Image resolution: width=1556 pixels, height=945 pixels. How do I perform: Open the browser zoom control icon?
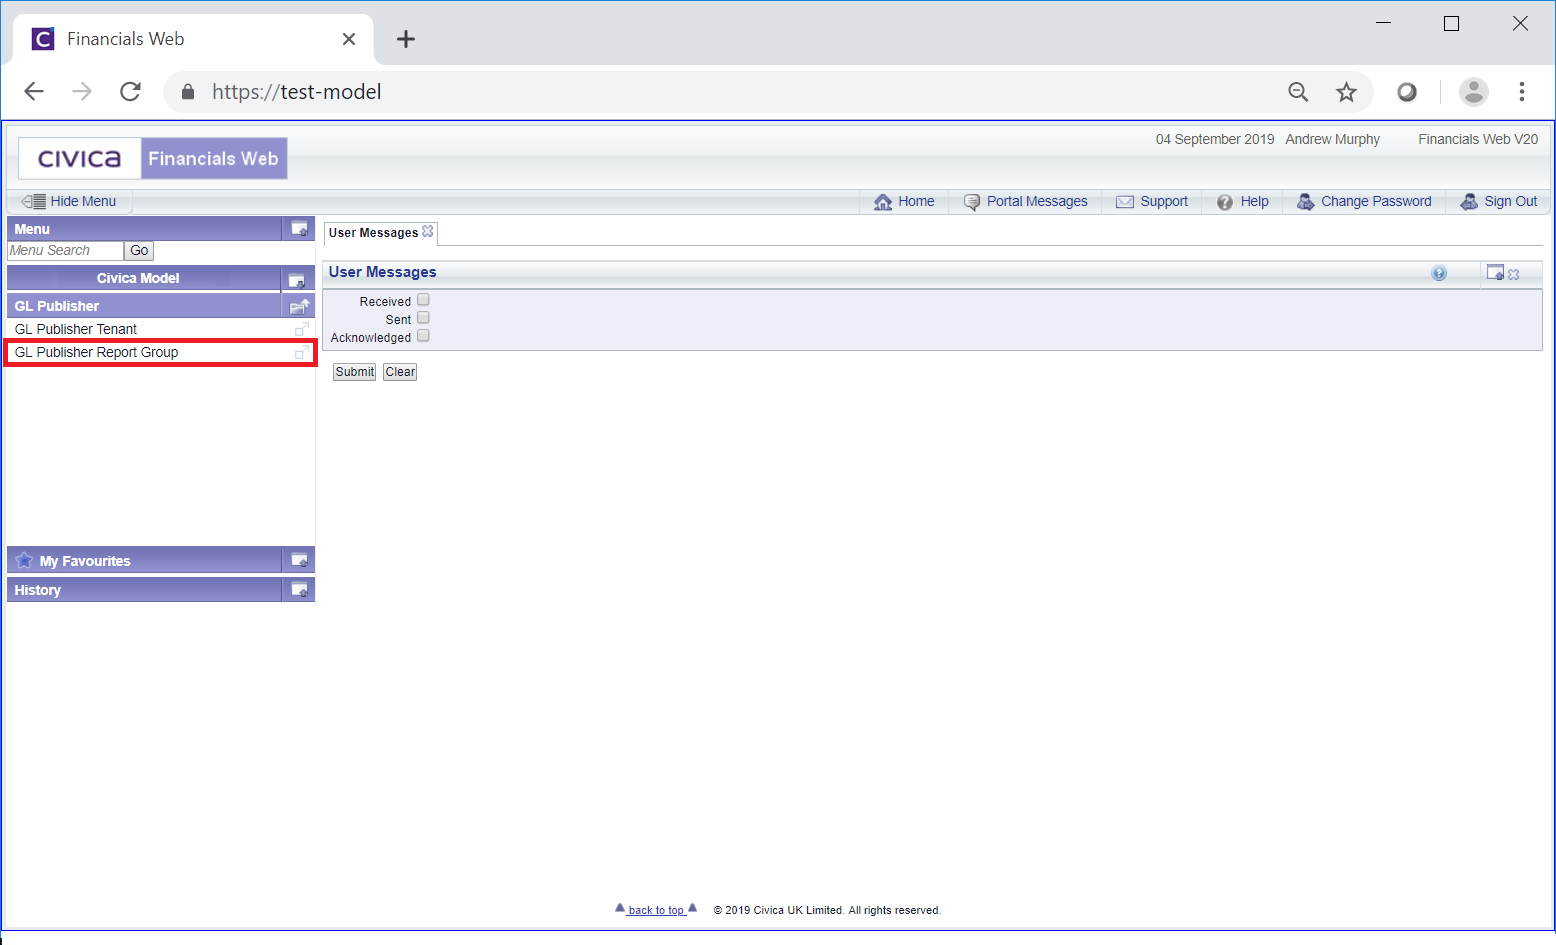[x=1298, y=92]
